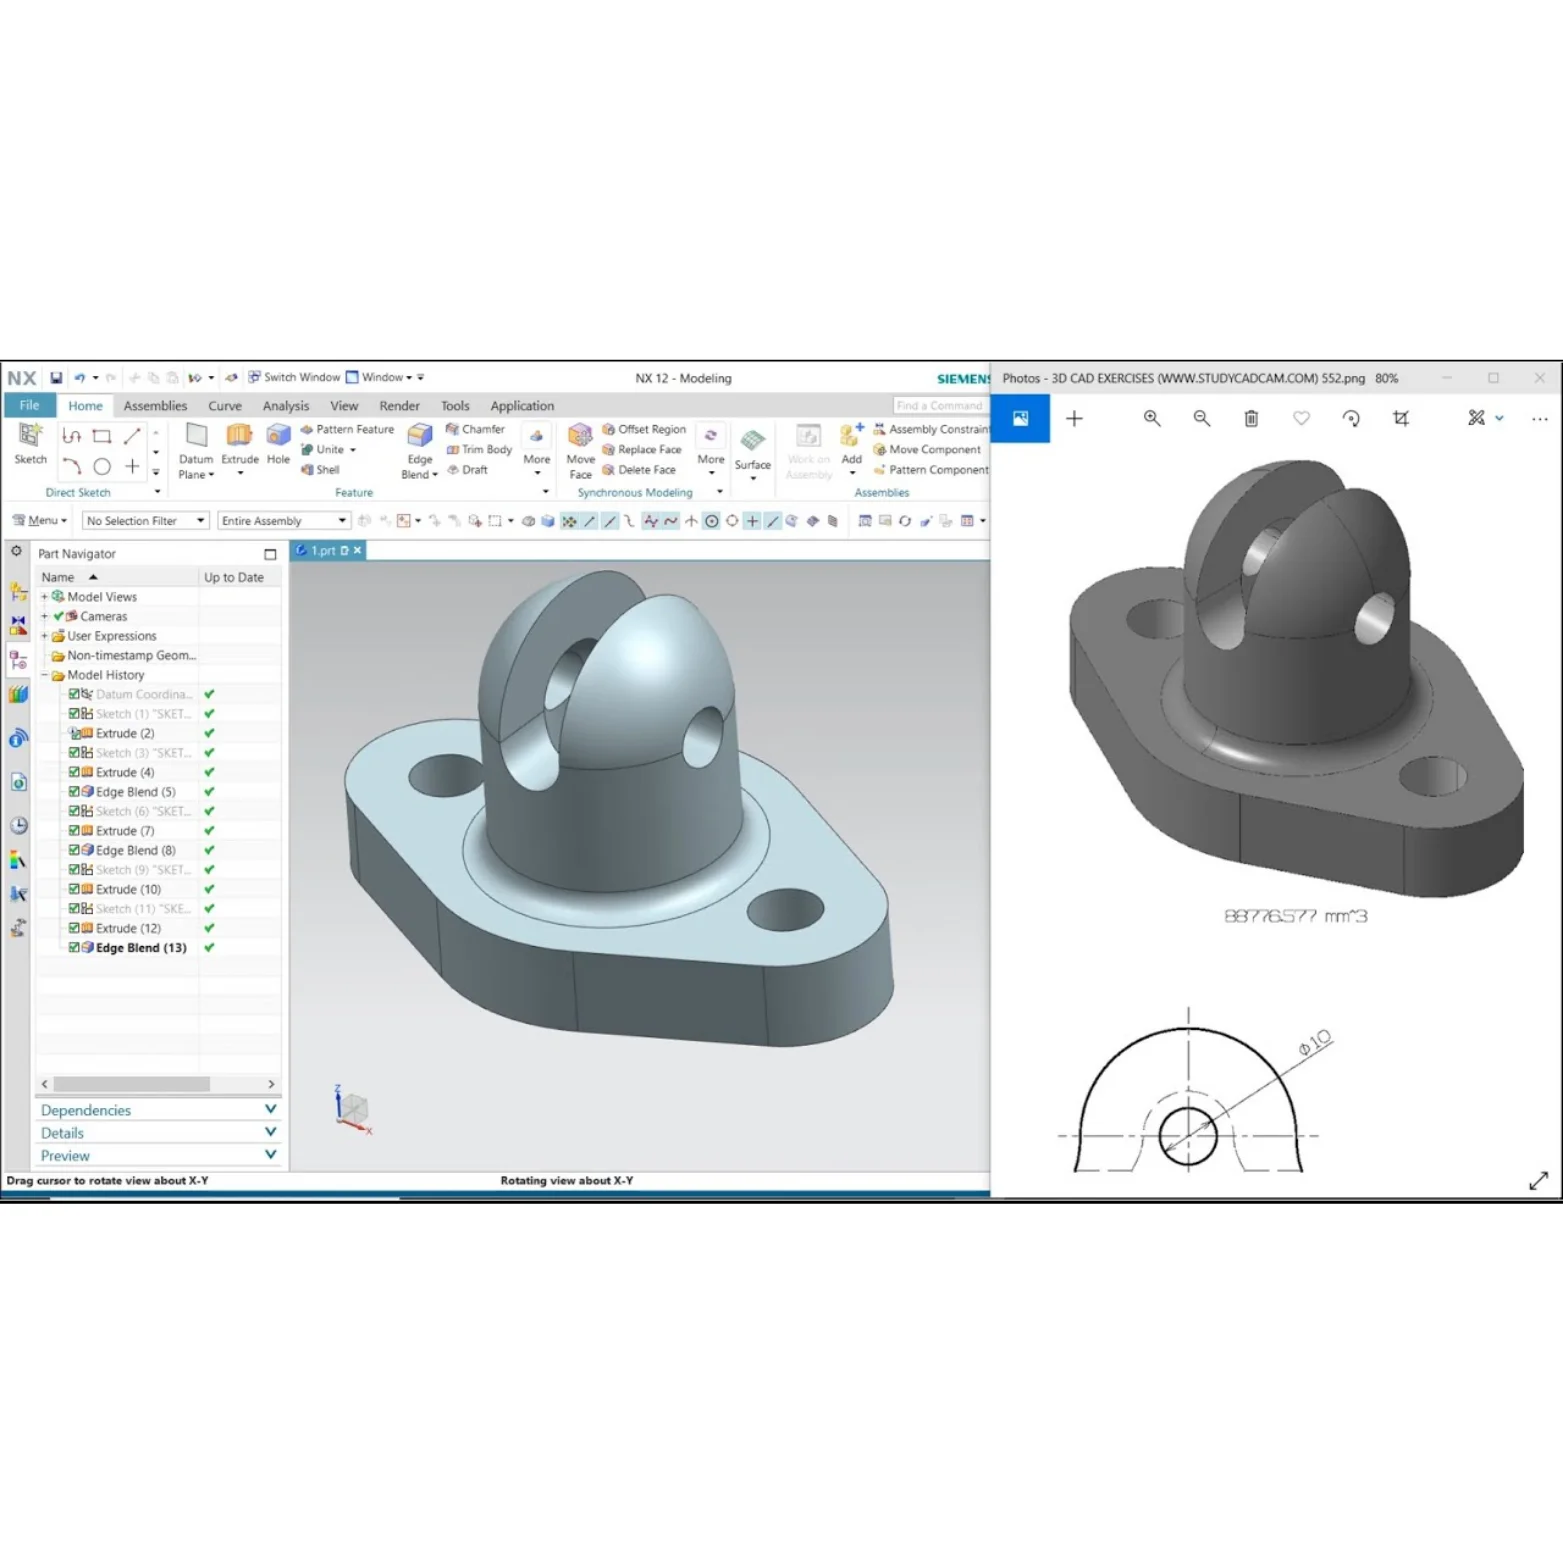
Task: Open the Menu in the toolbar
Action: [39, 520]
